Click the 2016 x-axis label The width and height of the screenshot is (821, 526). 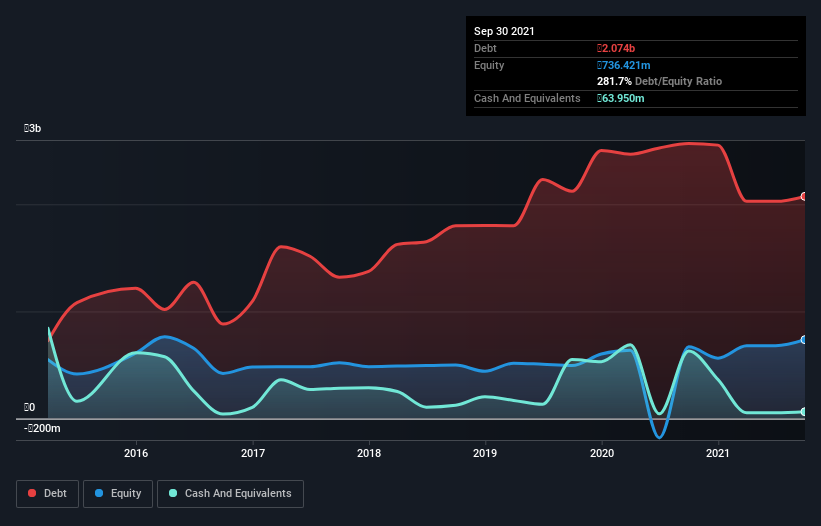tap(136, 453)
